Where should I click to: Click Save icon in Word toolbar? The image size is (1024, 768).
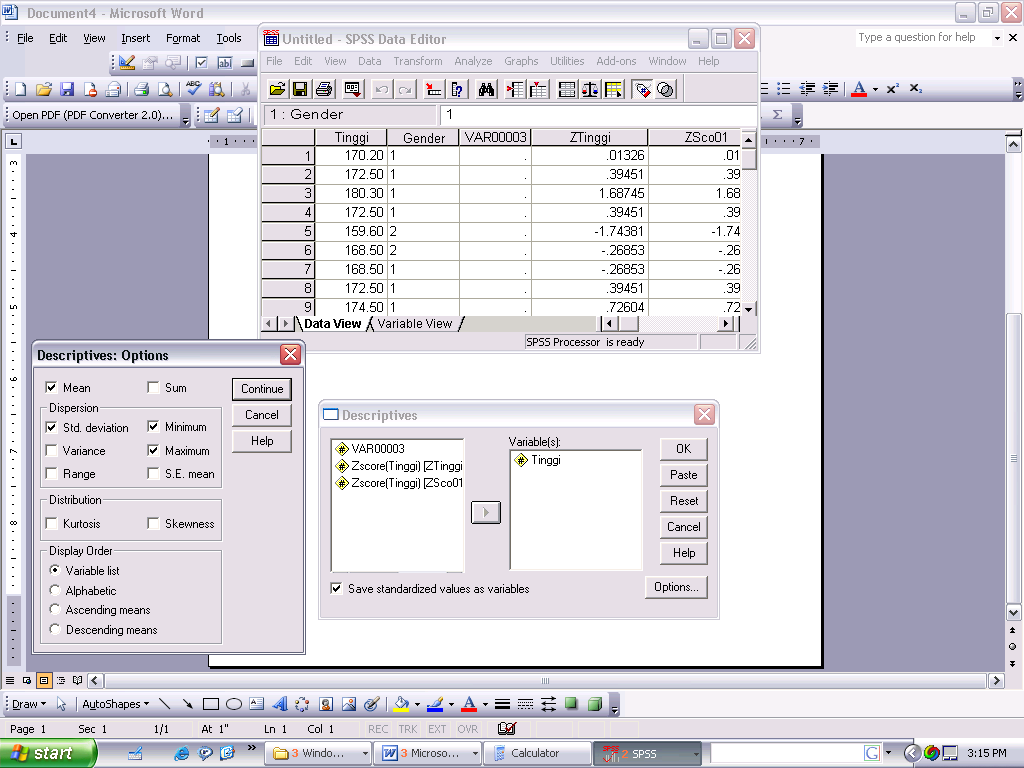67,89
